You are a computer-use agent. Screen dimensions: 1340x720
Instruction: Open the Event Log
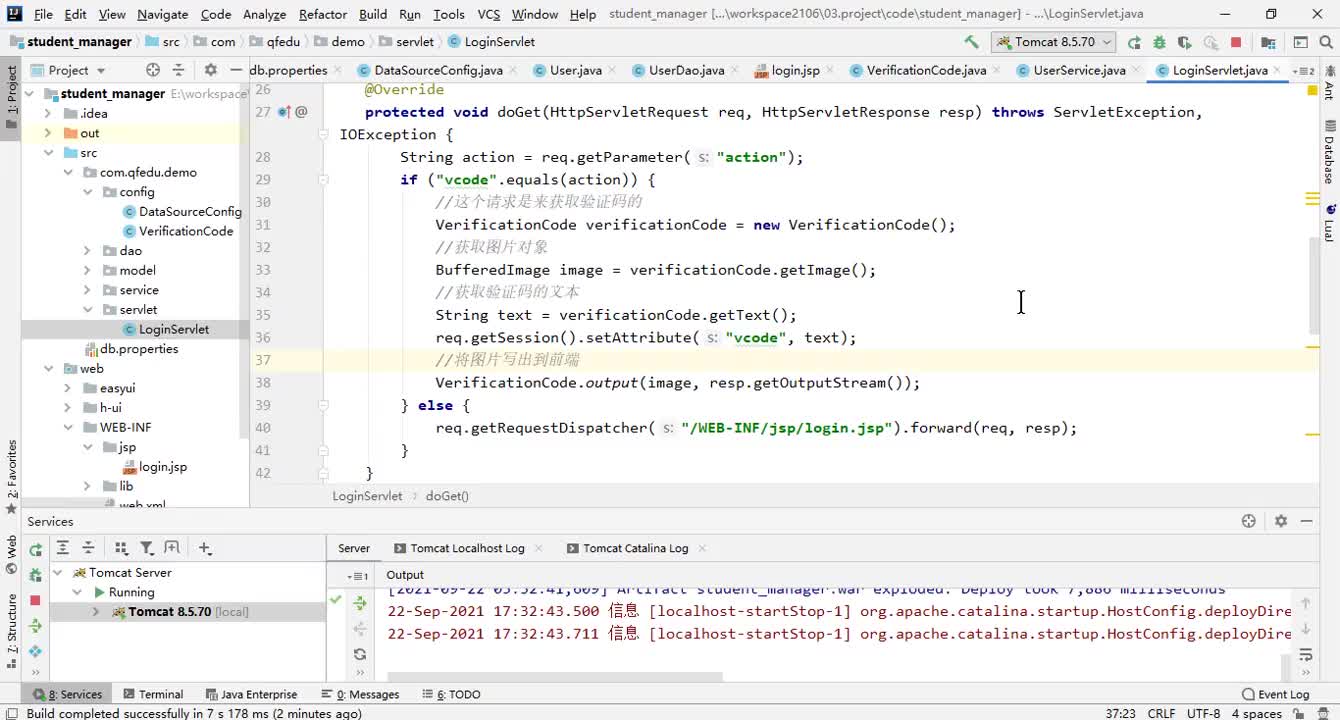(1275, 694)
